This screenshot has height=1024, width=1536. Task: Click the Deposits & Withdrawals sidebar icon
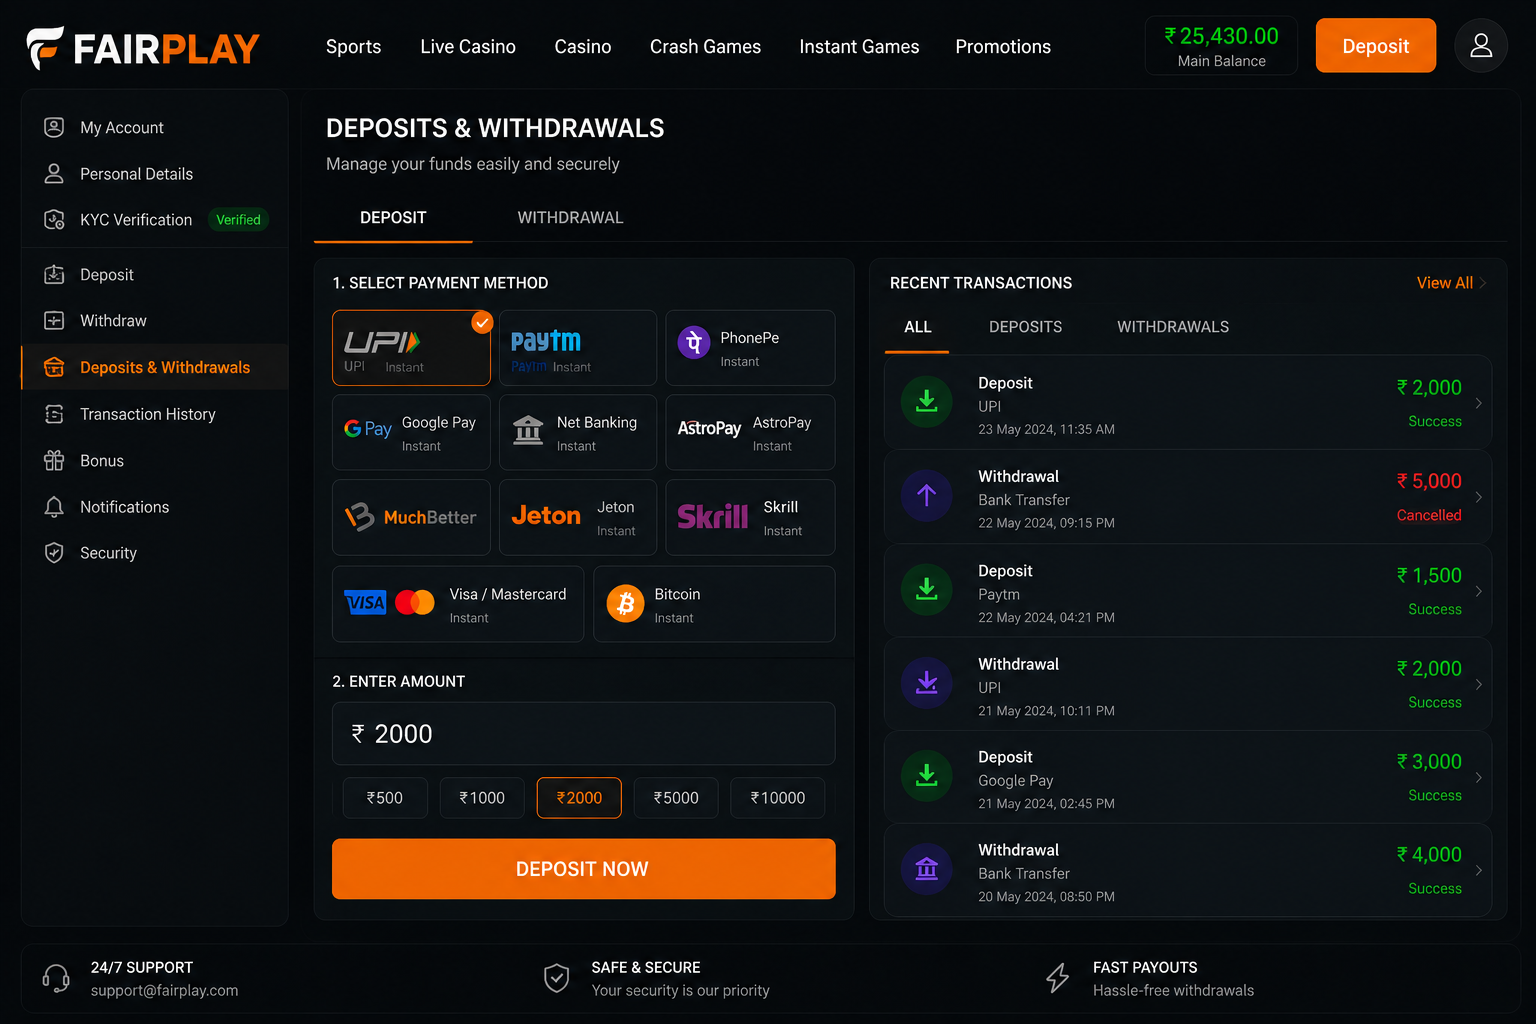[x=54, y=367]
